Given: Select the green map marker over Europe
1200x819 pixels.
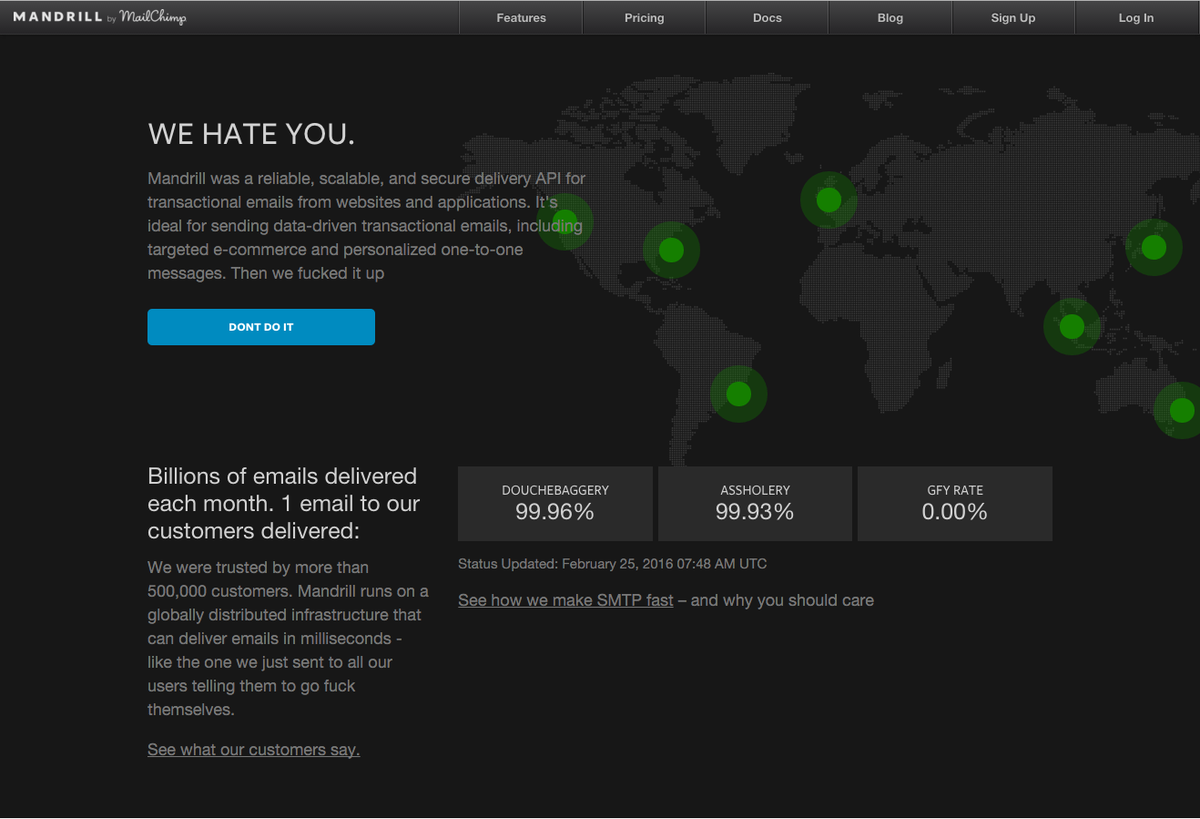Looking at the screenshot, I should pyautogui.click(x=828, y=200).
